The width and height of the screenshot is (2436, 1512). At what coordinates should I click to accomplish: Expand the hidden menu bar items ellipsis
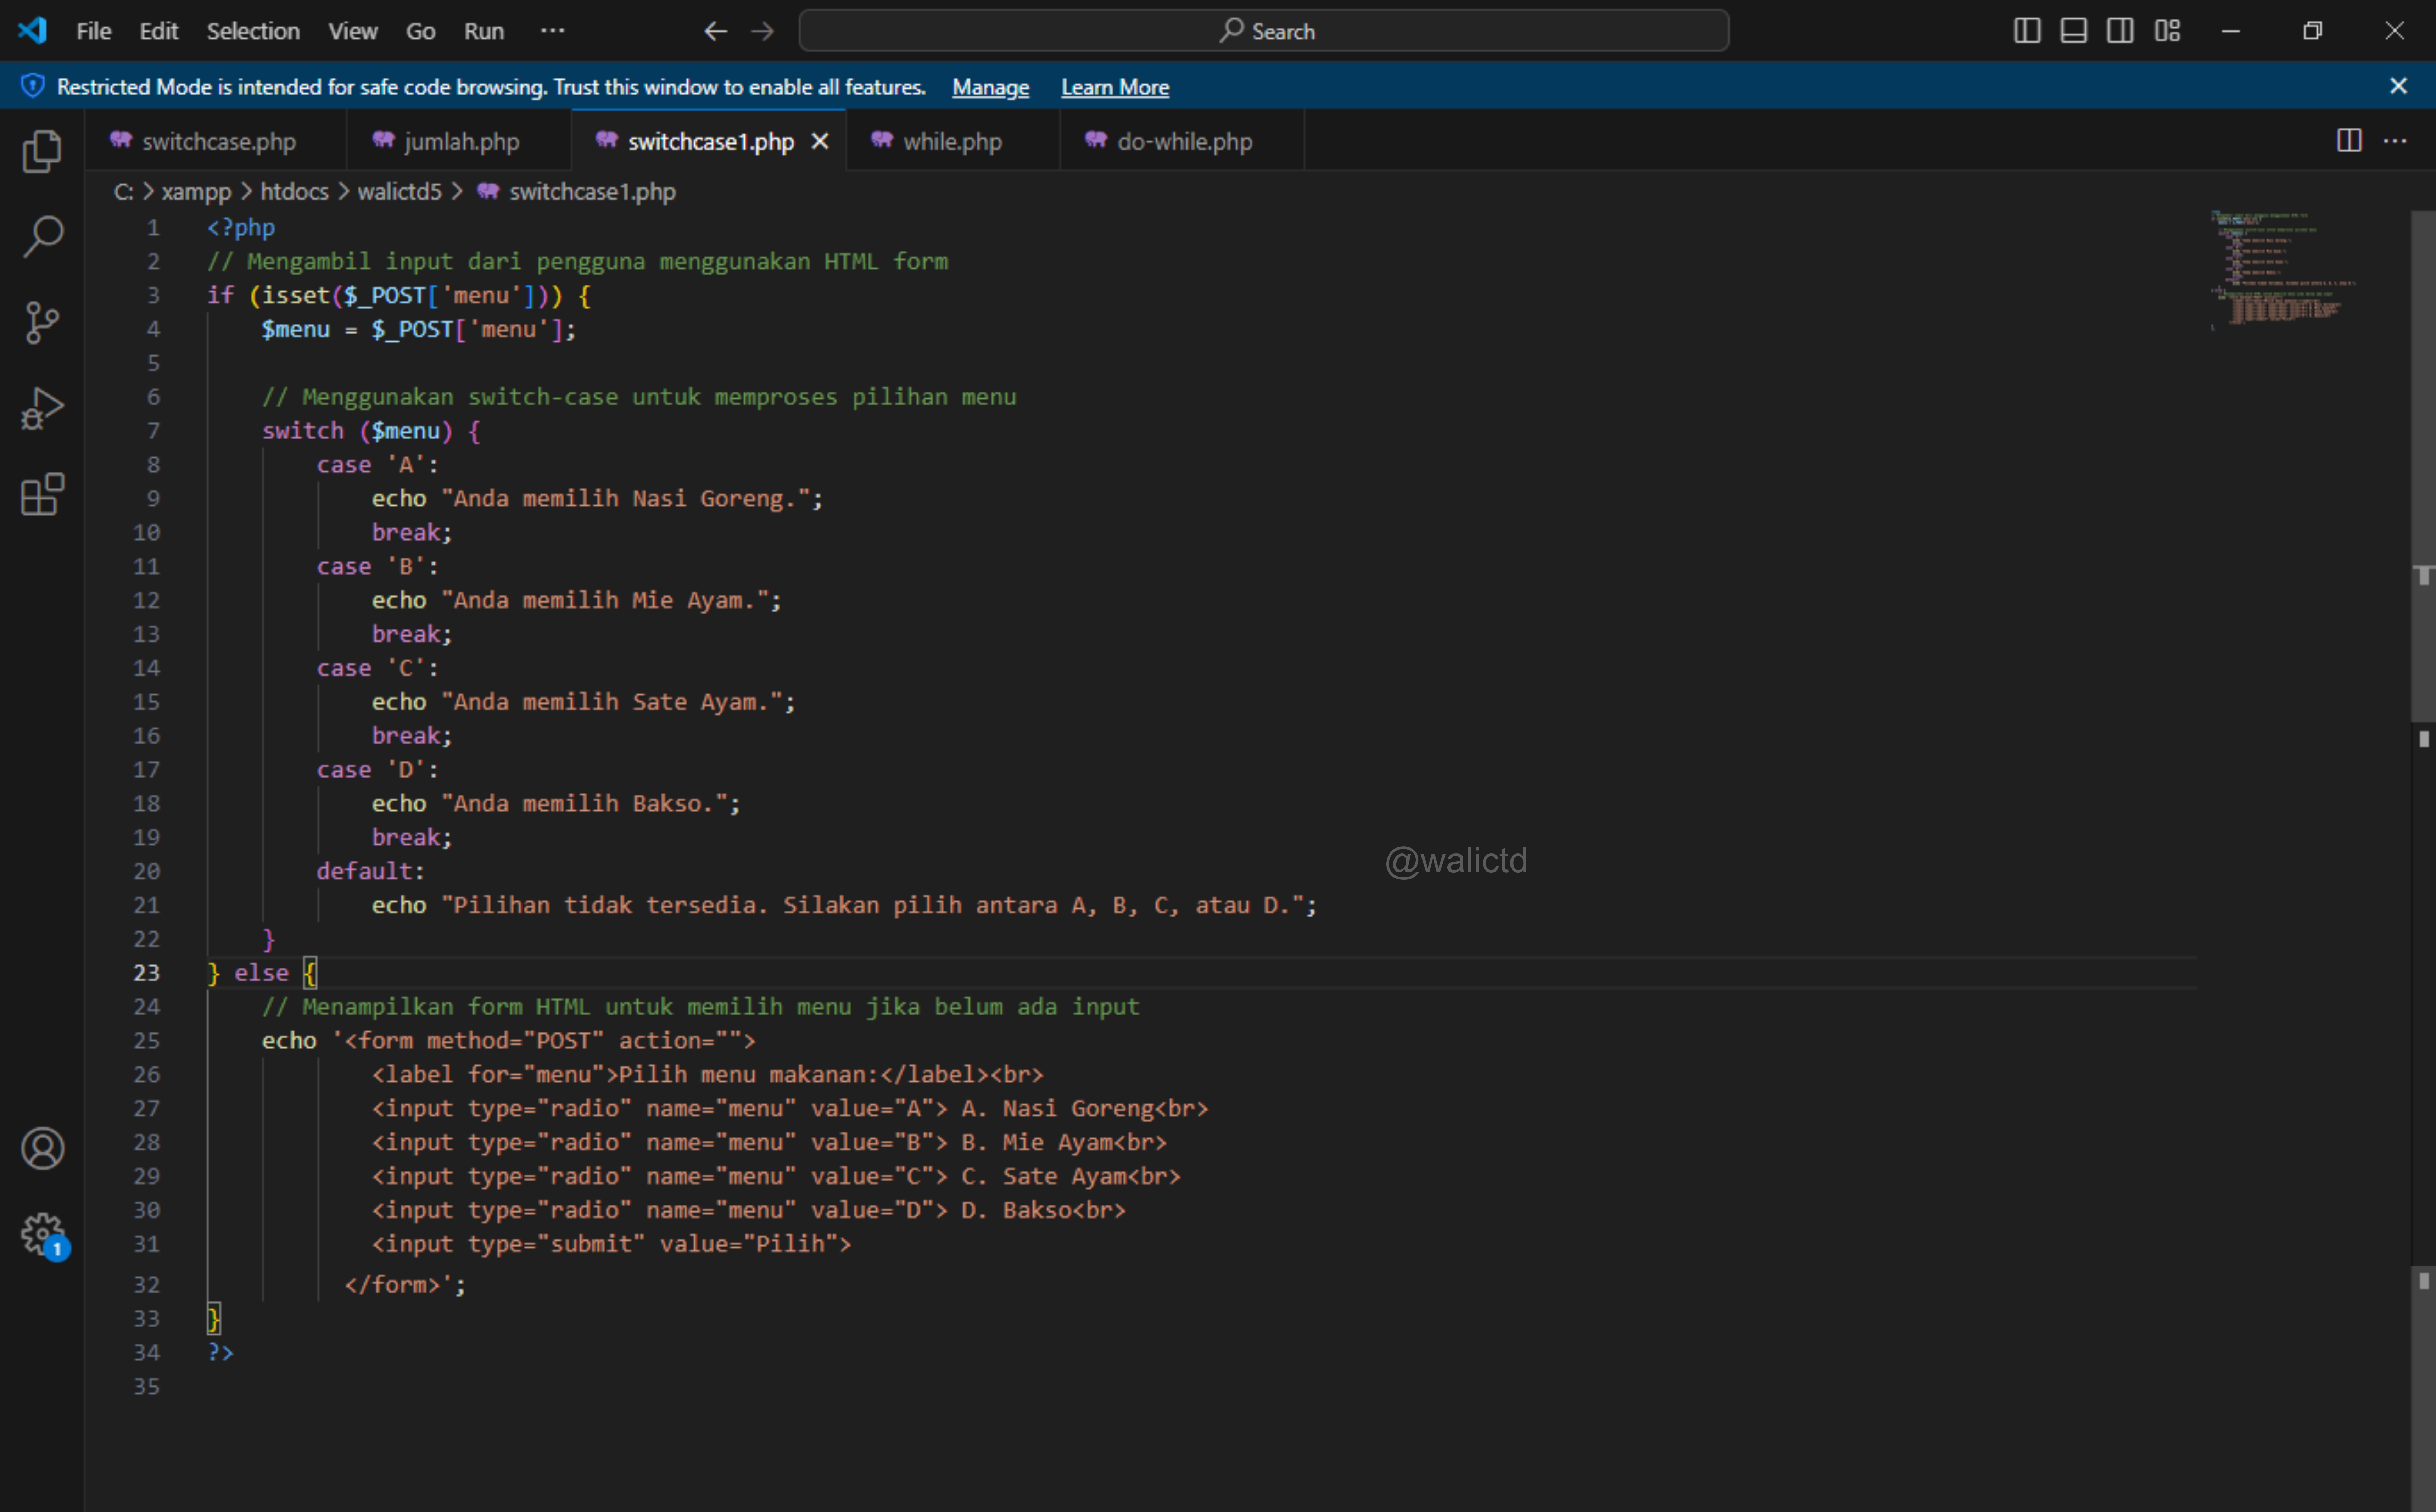click(552, 31)
